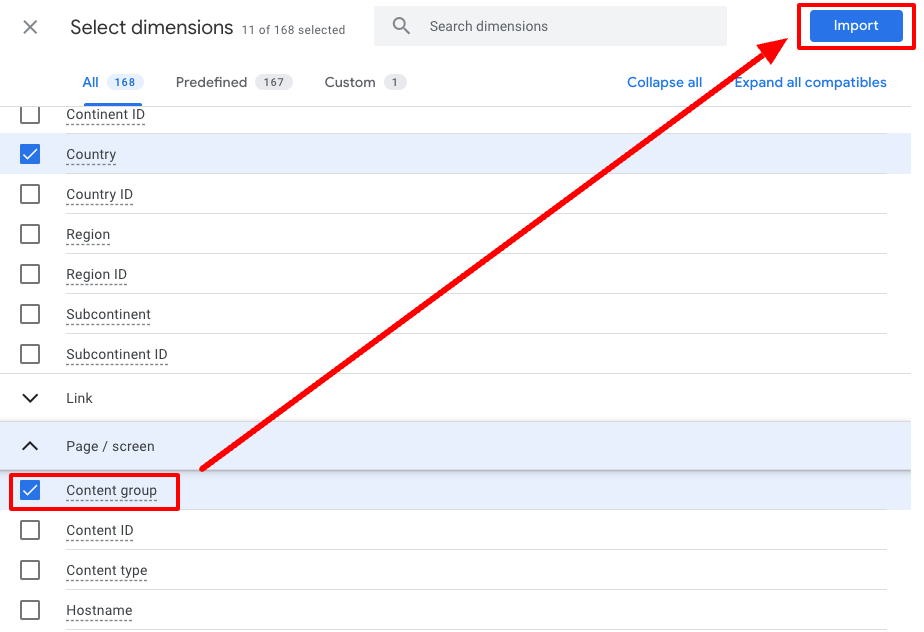The image size is (924, 632).
Task: Collapse the Page / screen section
Action: pos(30,446)
